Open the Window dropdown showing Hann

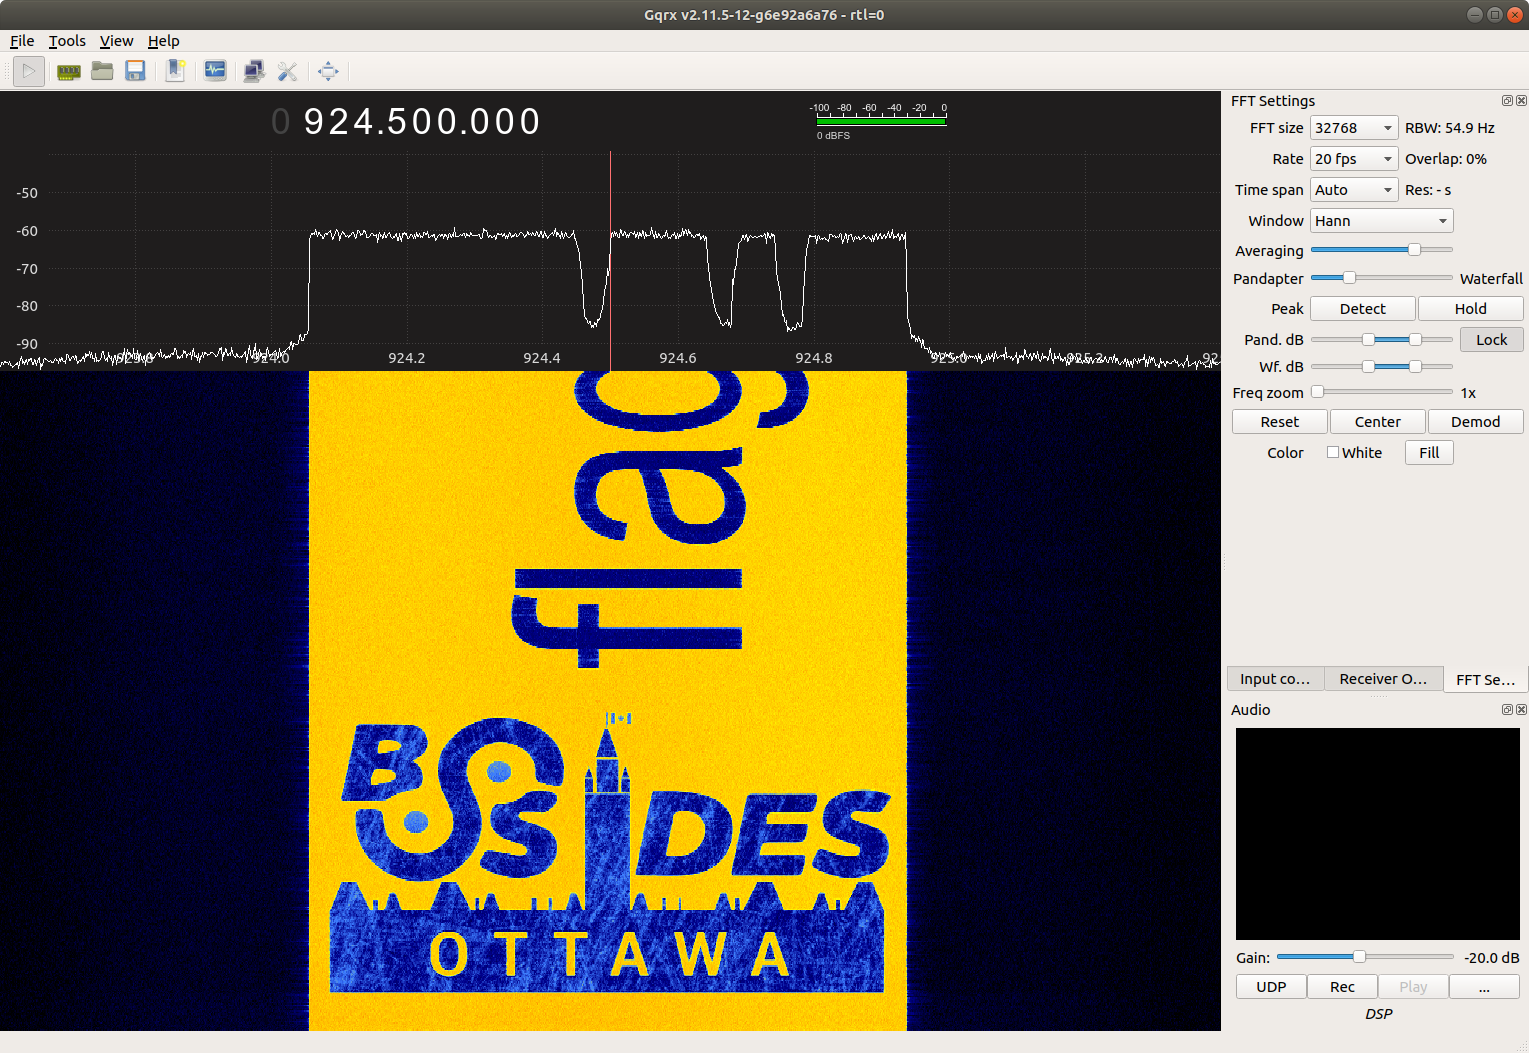[x=1380, y=220]
